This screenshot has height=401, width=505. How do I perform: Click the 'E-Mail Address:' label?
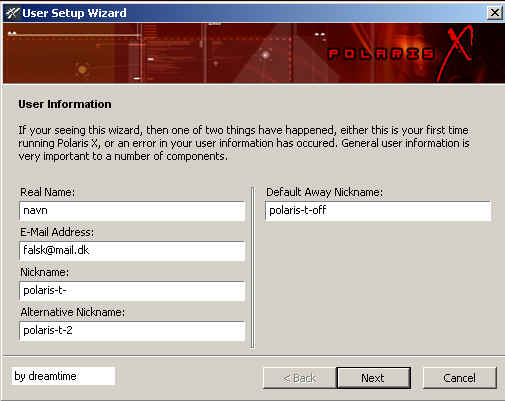tap(57, 232)
